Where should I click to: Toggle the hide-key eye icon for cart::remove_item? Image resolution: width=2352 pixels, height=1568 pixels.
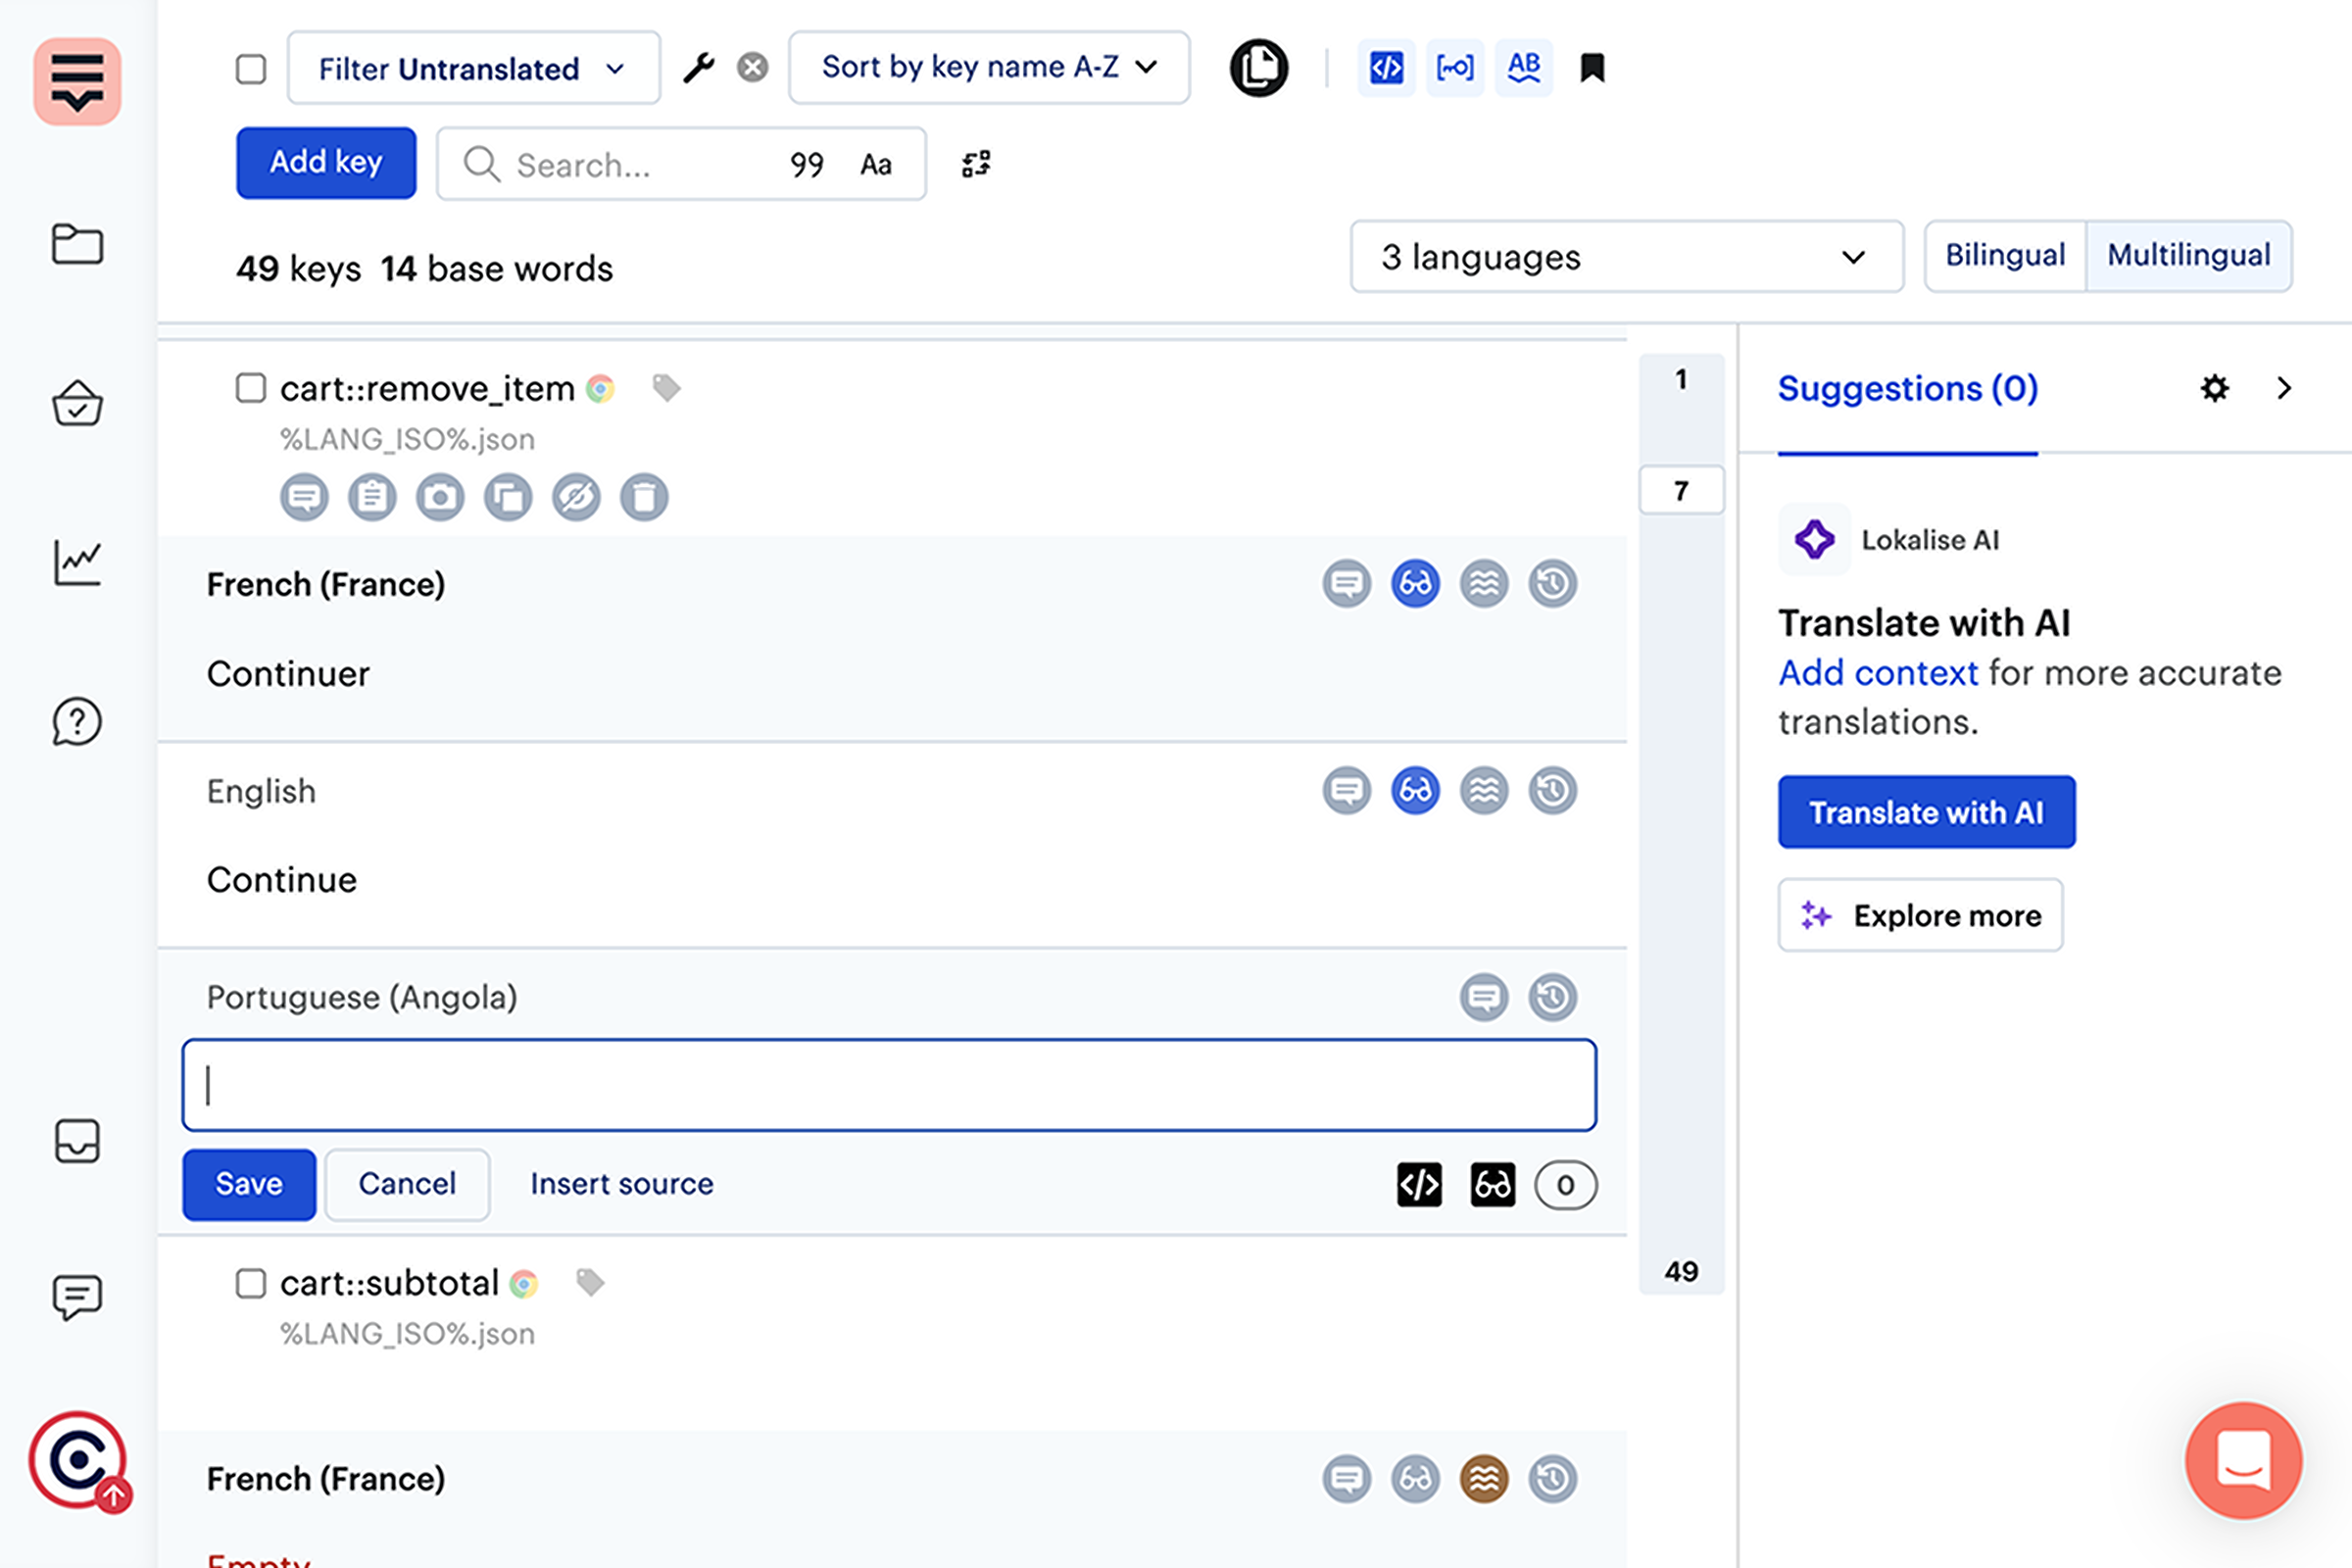coord(576,497)
